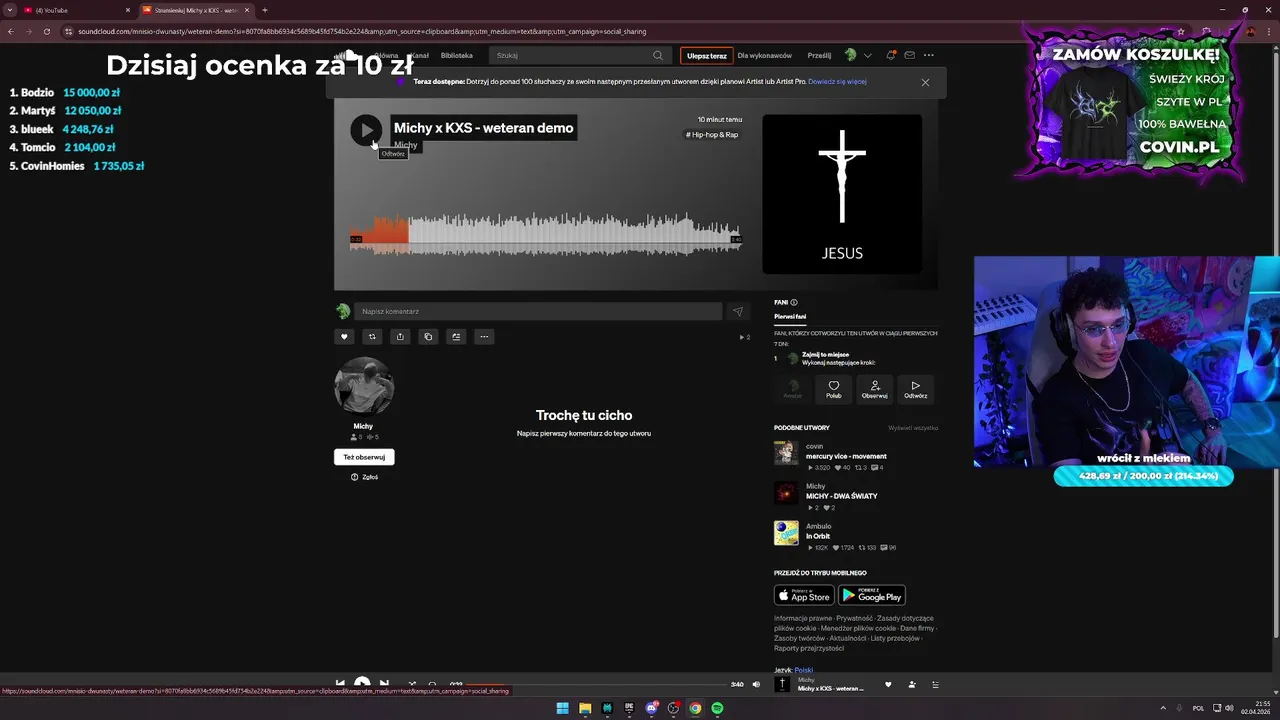The height and width of the screenshot is (720, 1280).
Task: Open the more options ellipsis under the comment box
Action: click(x=484, y=337)
